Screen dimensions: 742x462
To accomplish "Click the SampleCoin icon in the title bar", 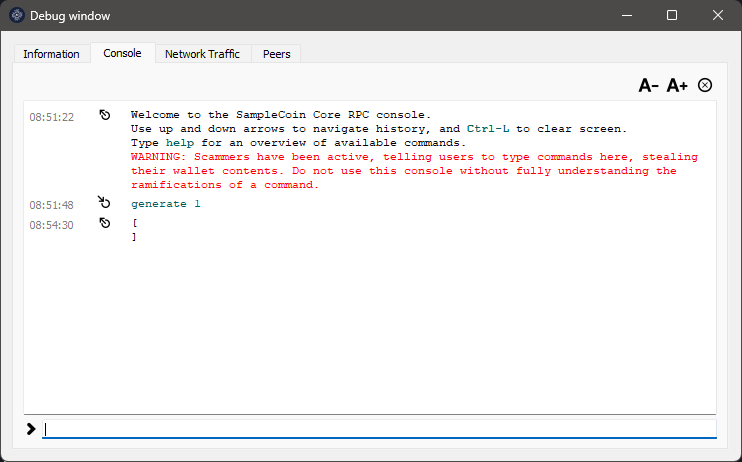I will click(17, 16).
